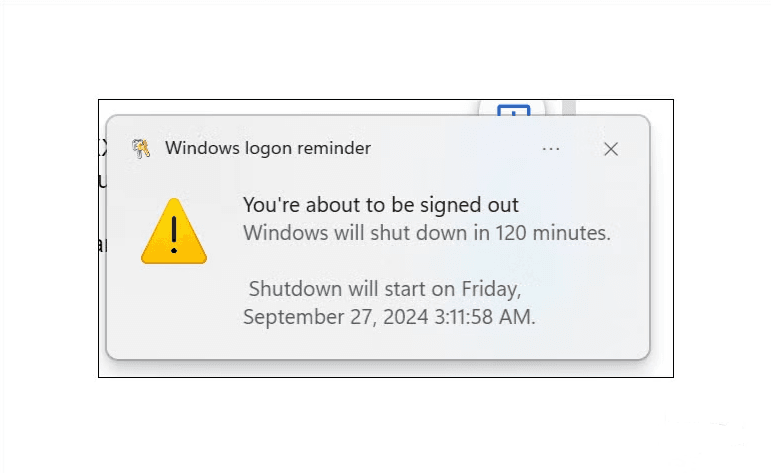Click the yellow warning triangle icon

tap(174, 232)
